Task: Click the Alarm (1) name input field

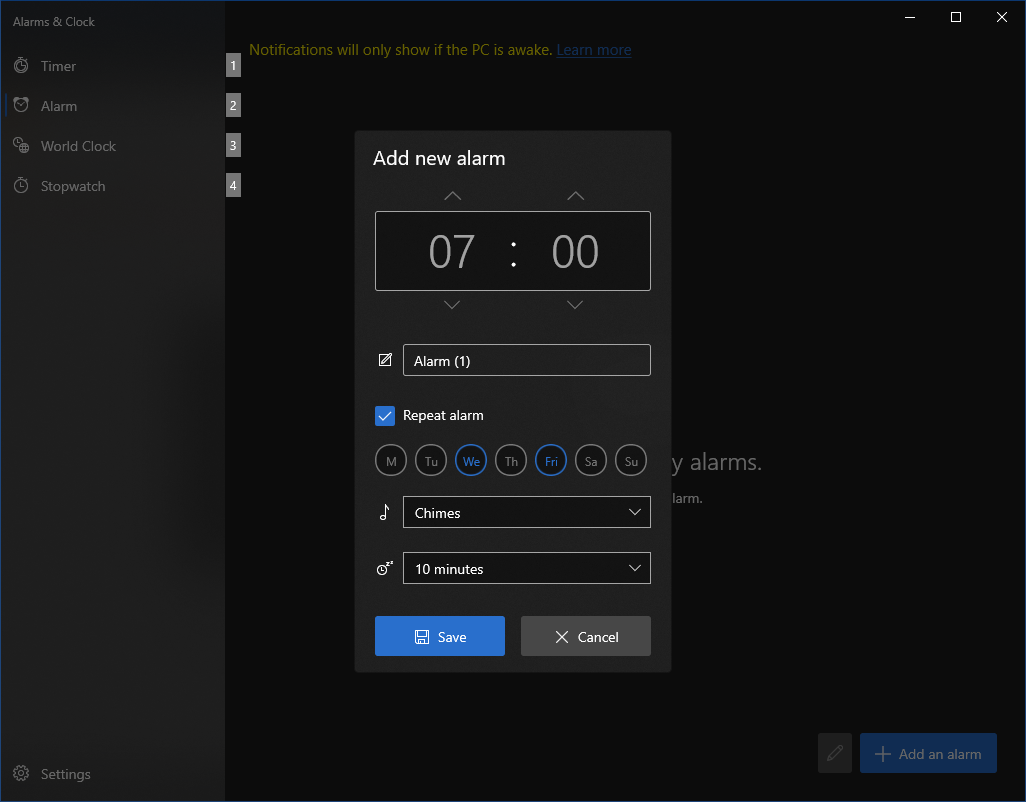Action: [527, 360]
